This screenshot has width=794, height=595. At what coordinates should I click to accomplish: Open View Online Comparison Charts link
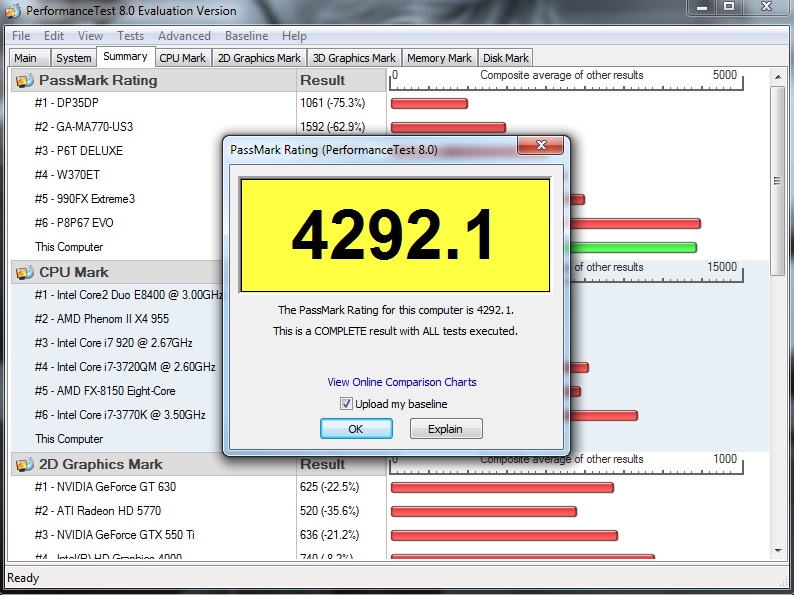pos(402,382)
